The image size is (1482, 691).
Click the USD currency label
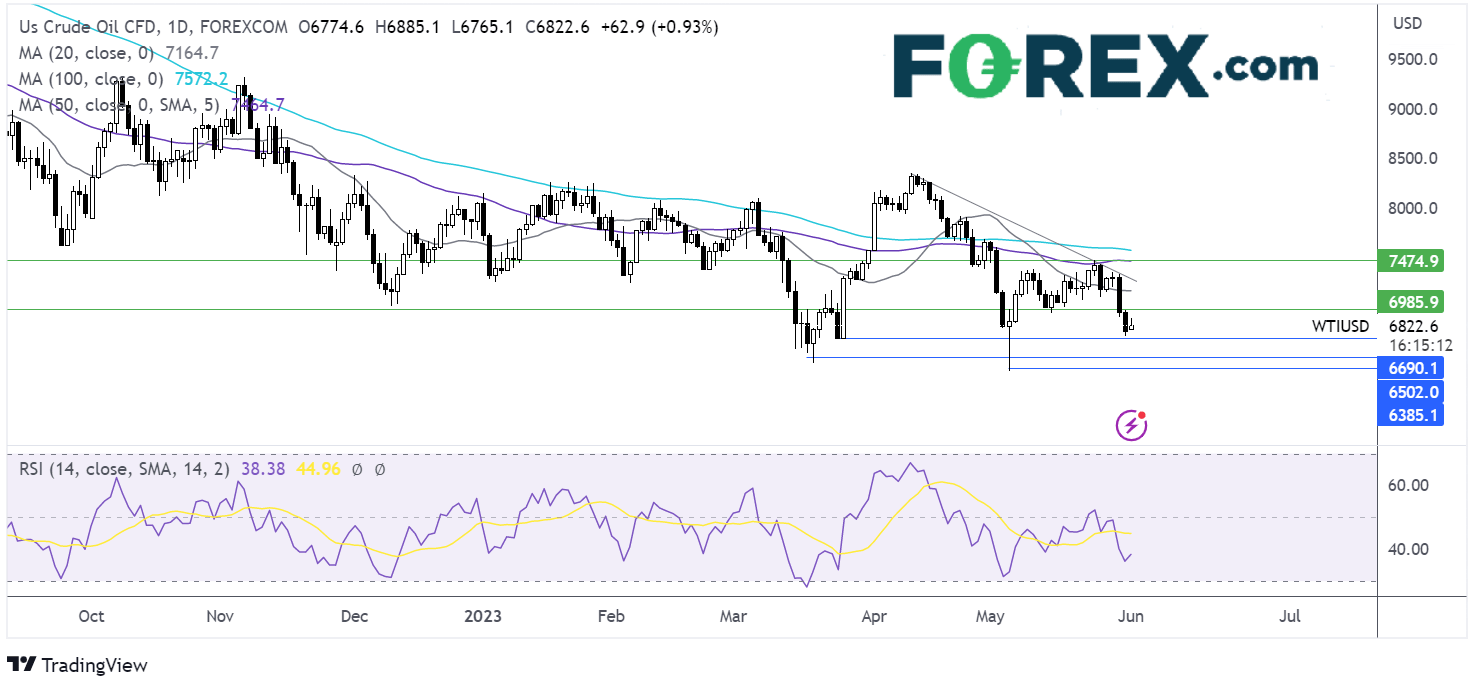pyautogui.click(x=1408, y=22)
